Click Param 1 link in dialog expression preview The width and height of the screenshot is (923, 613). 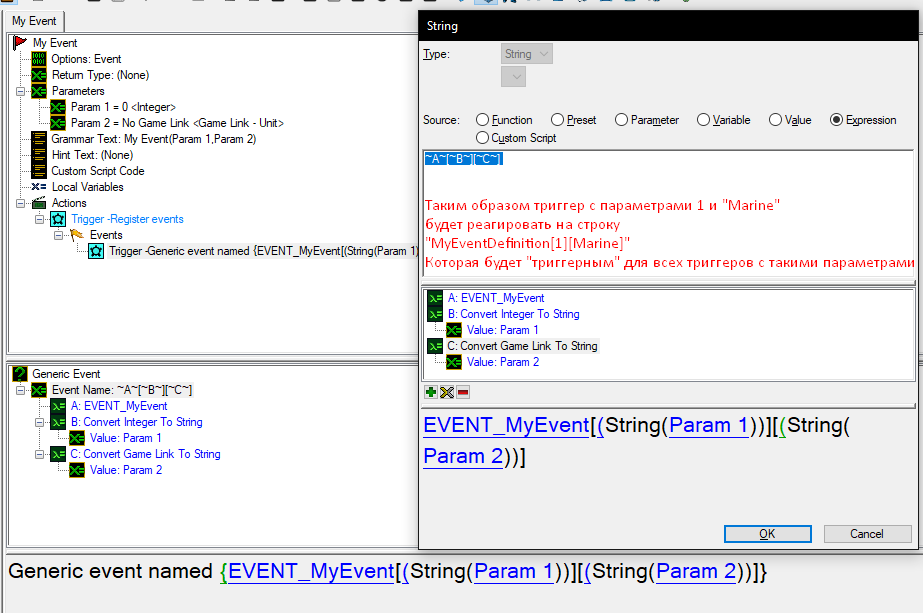[x=708, y=425]
